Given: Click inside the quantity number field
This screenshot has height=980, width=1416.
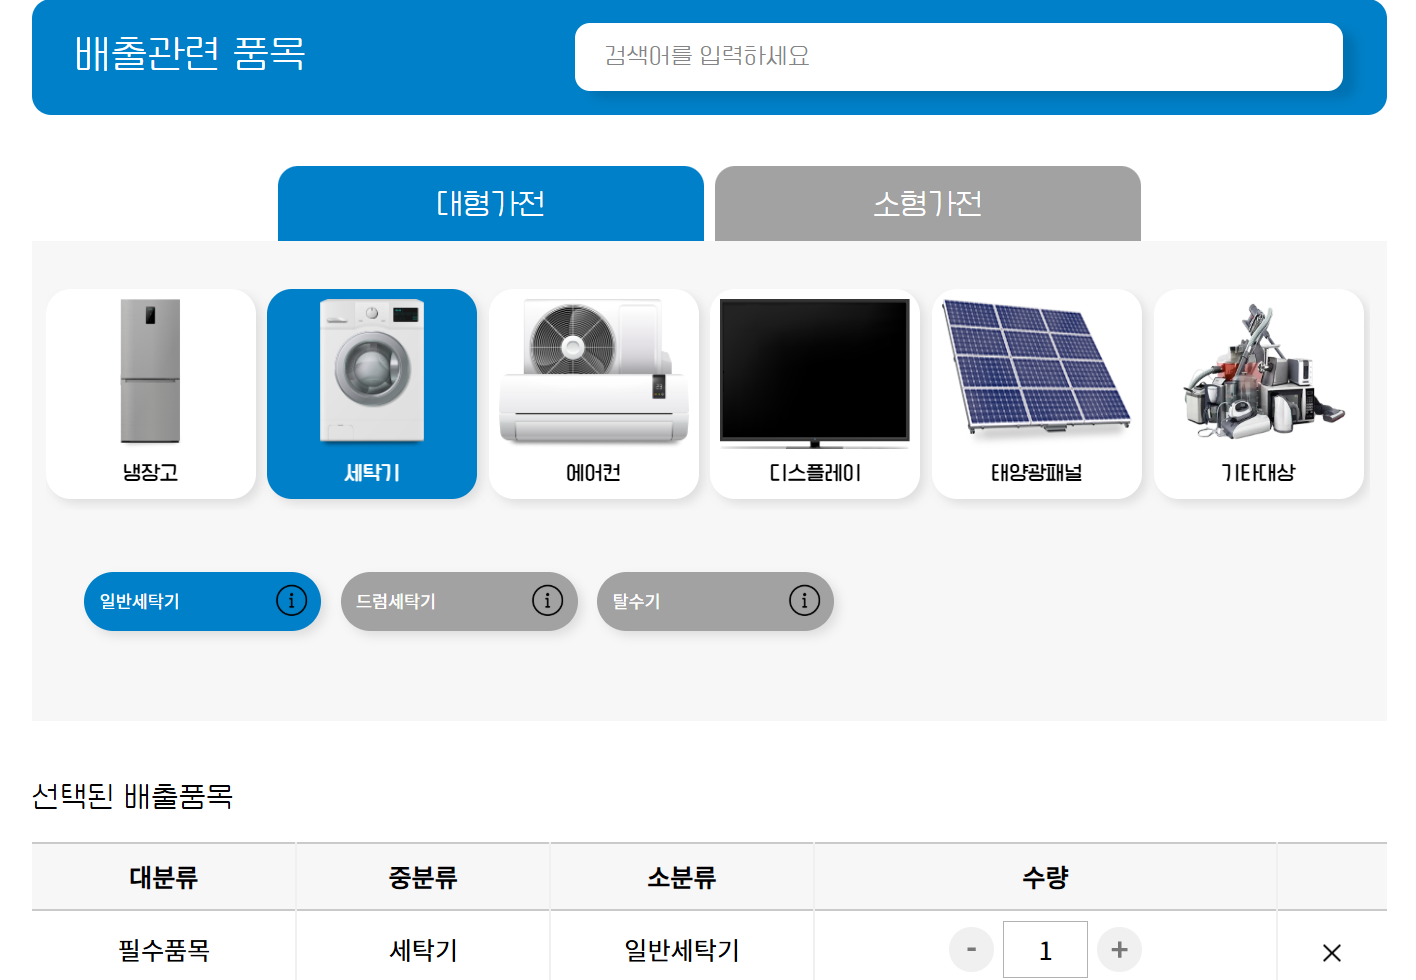Looking at the screenshot, I should pos(1044,950).
